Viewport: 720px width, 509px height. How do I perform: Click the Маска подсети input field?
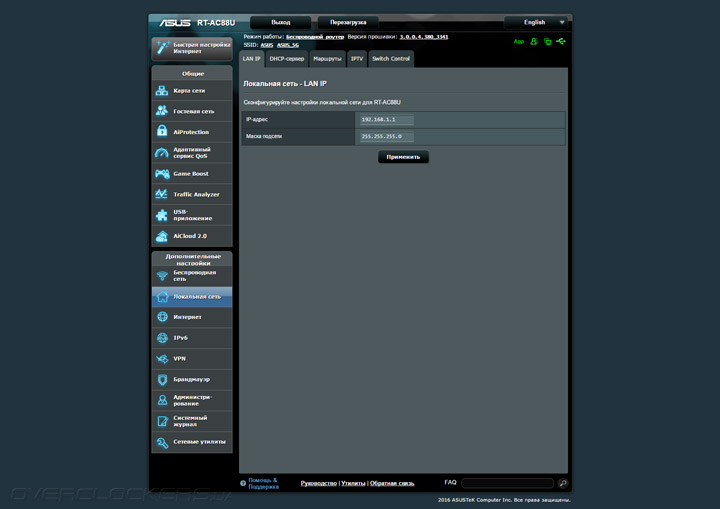click(x=387, y=136)
